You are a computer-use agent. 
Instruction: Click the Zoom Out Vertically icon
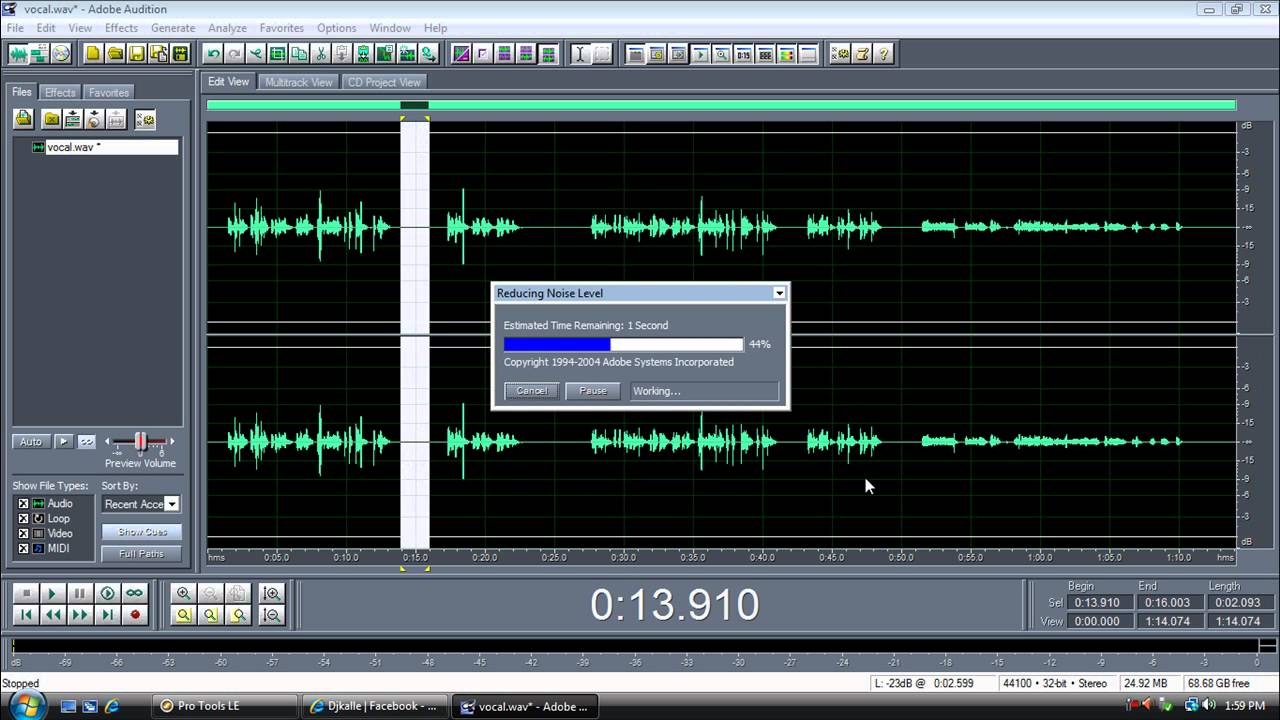coord(271,616)
